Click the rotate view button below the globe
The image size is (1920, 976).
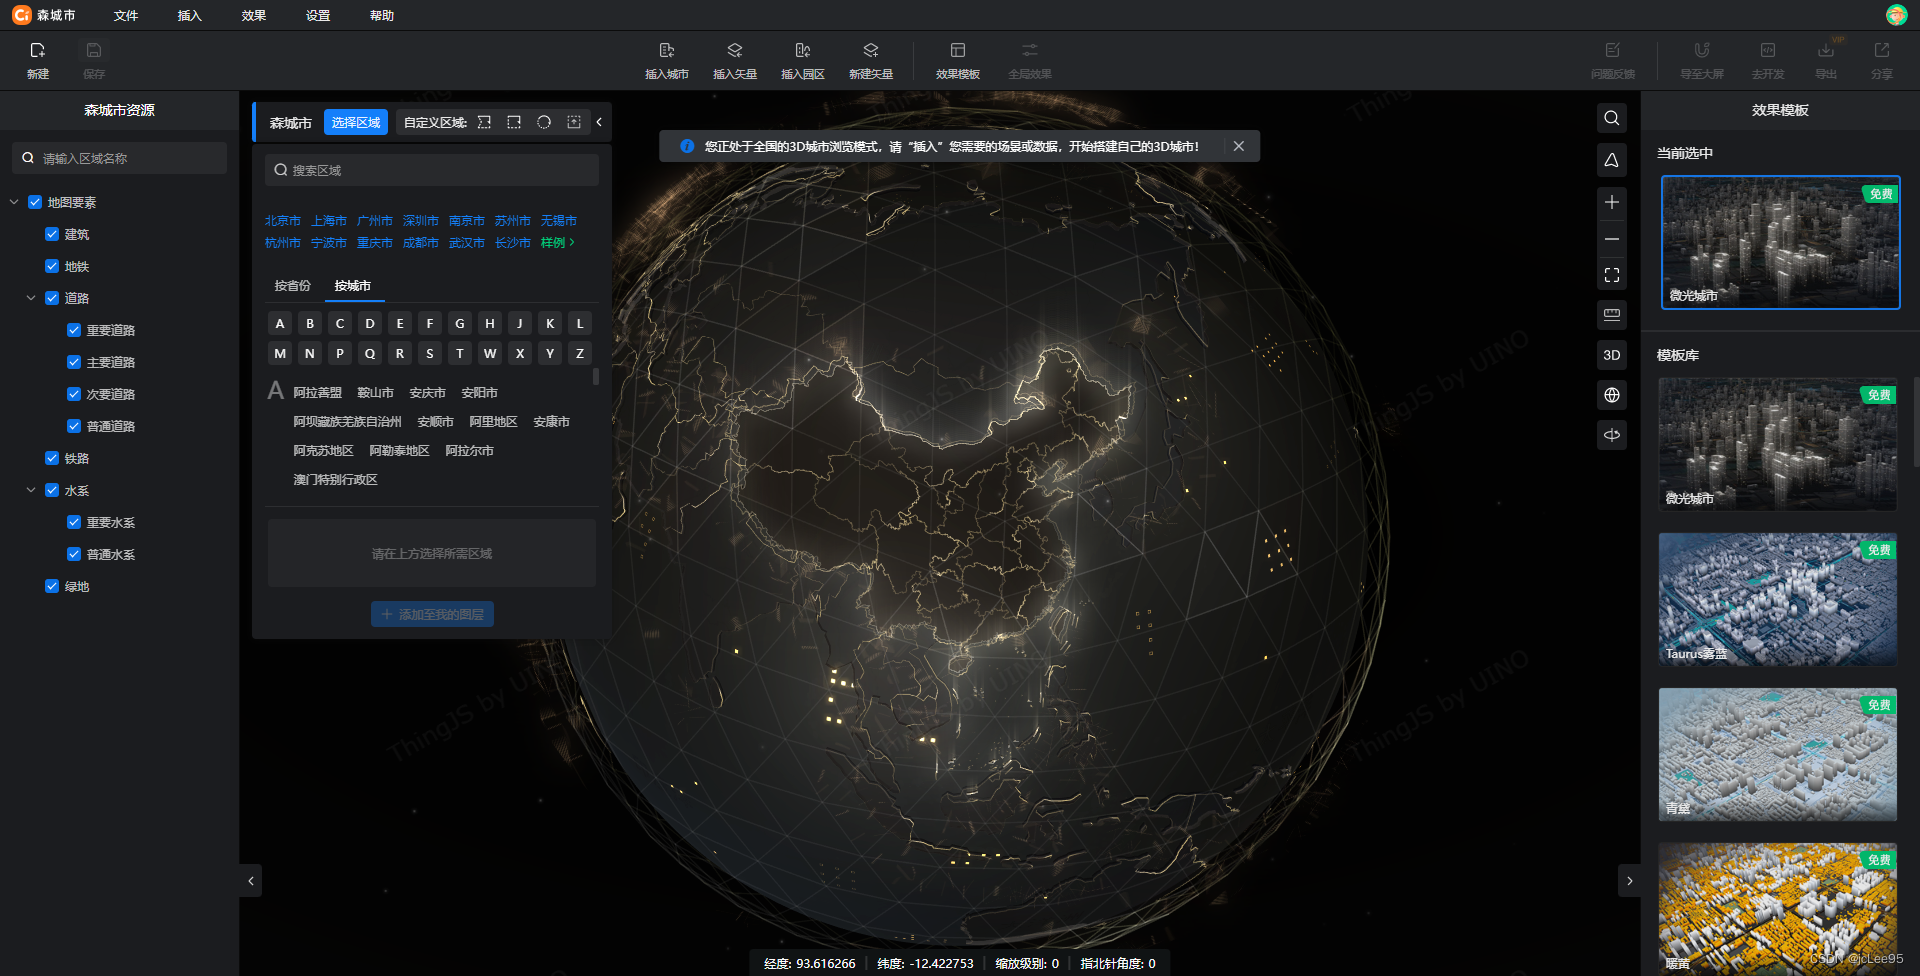(x=1612, y=435)
